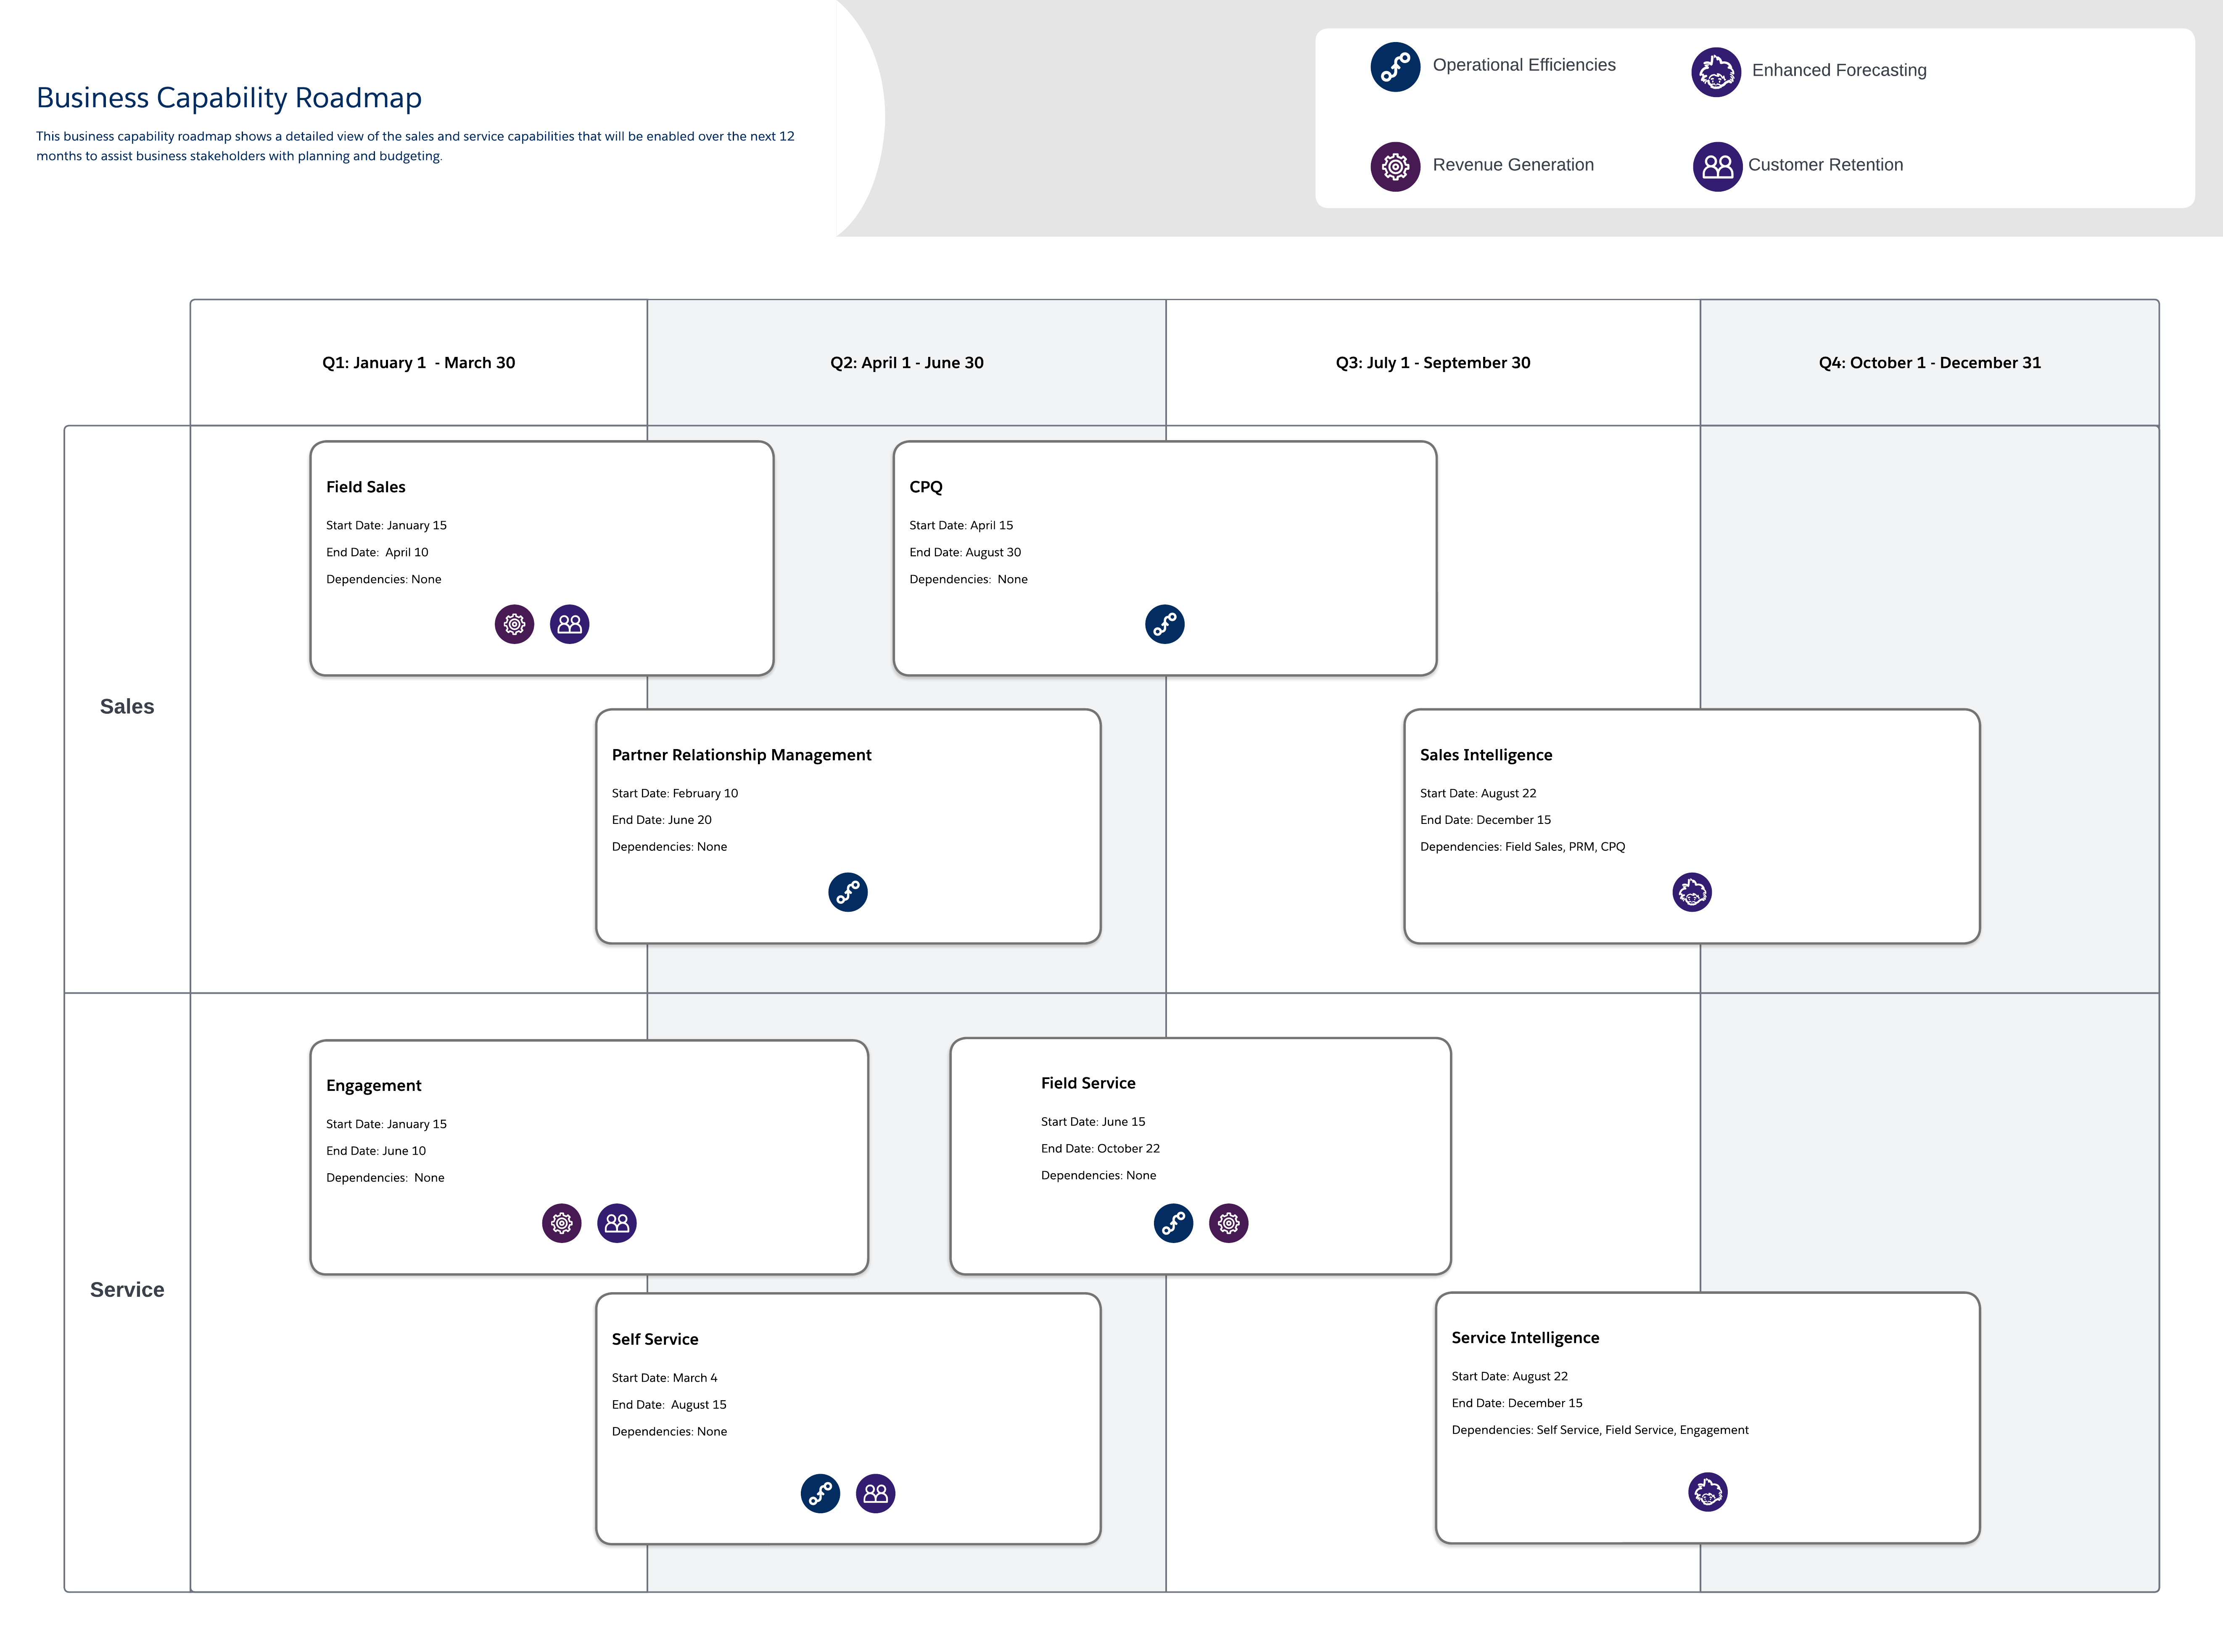2223x1652 pixels.
Task: Click the Revenue Generation icon on Field Sales card
Action: pyautogui.click(x=514, y=625)
